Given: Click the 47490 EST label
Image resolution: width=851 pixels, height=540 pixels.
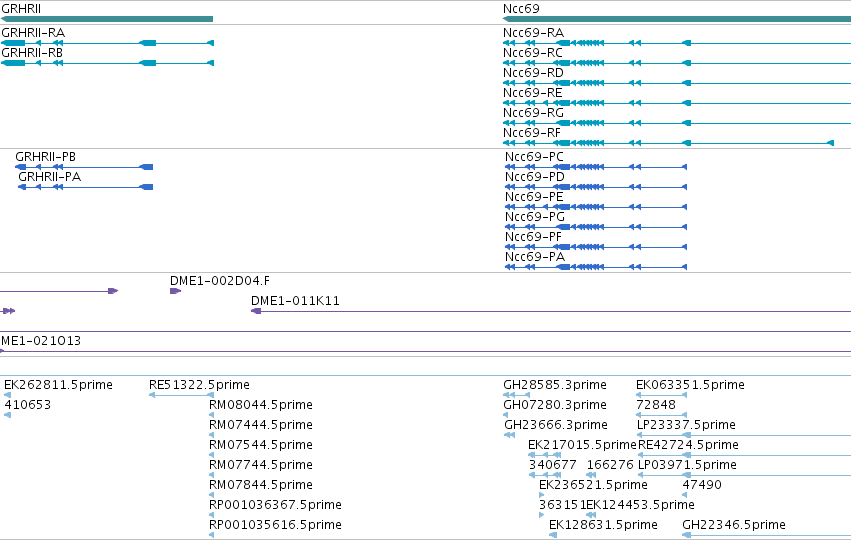Looking at the screenshot, I should click(x=702, y=486).
